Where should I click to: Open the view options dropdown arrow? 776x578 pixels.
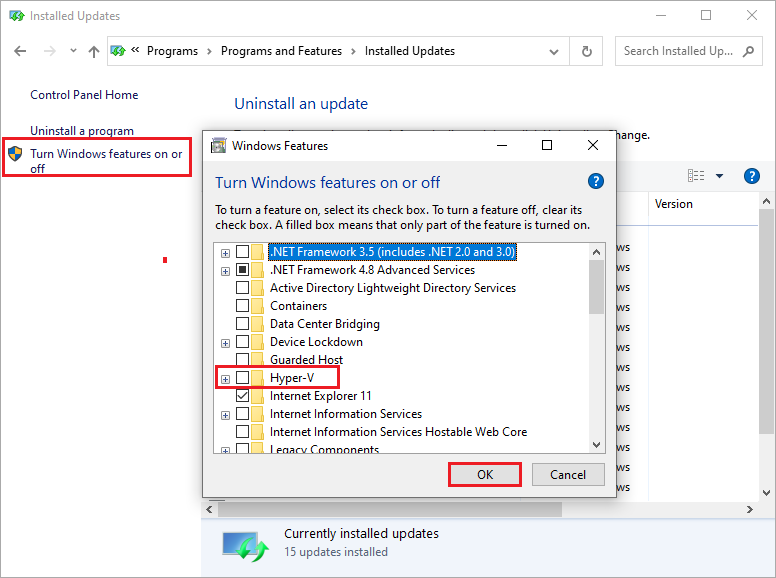coord(720,176)
